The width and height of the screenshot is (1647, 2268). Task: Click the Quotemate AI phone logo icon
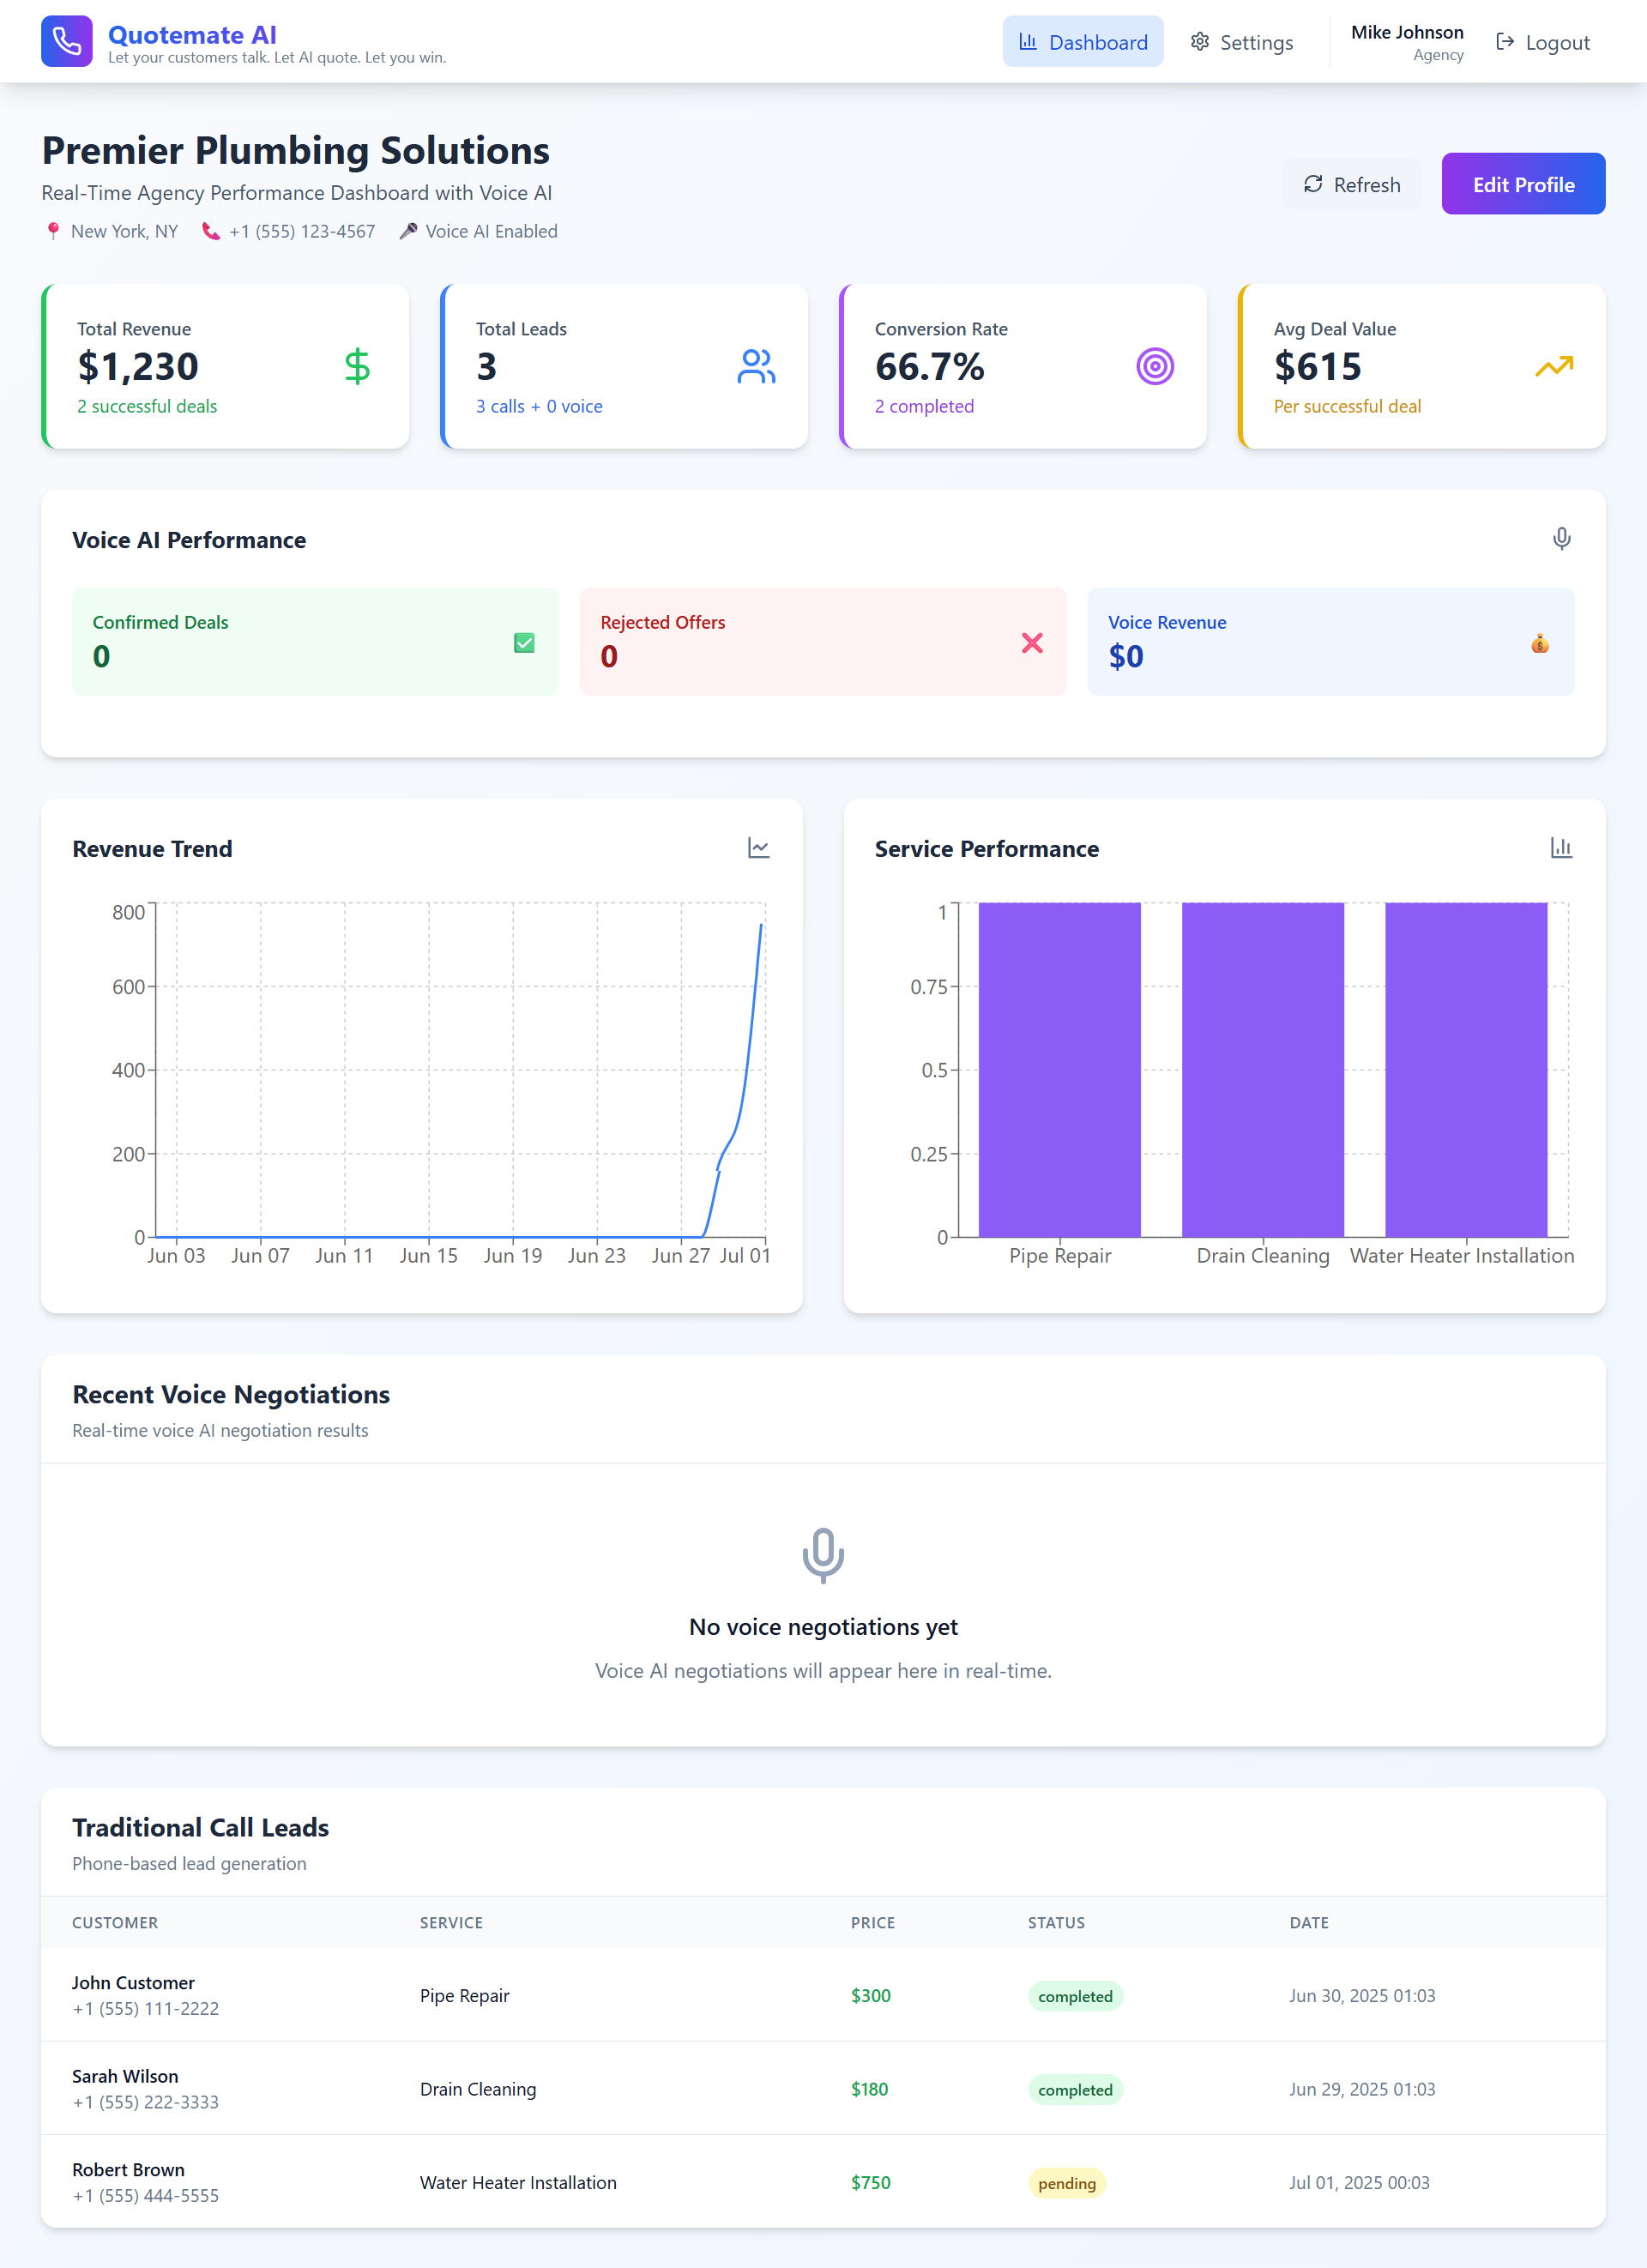(66, 41)
